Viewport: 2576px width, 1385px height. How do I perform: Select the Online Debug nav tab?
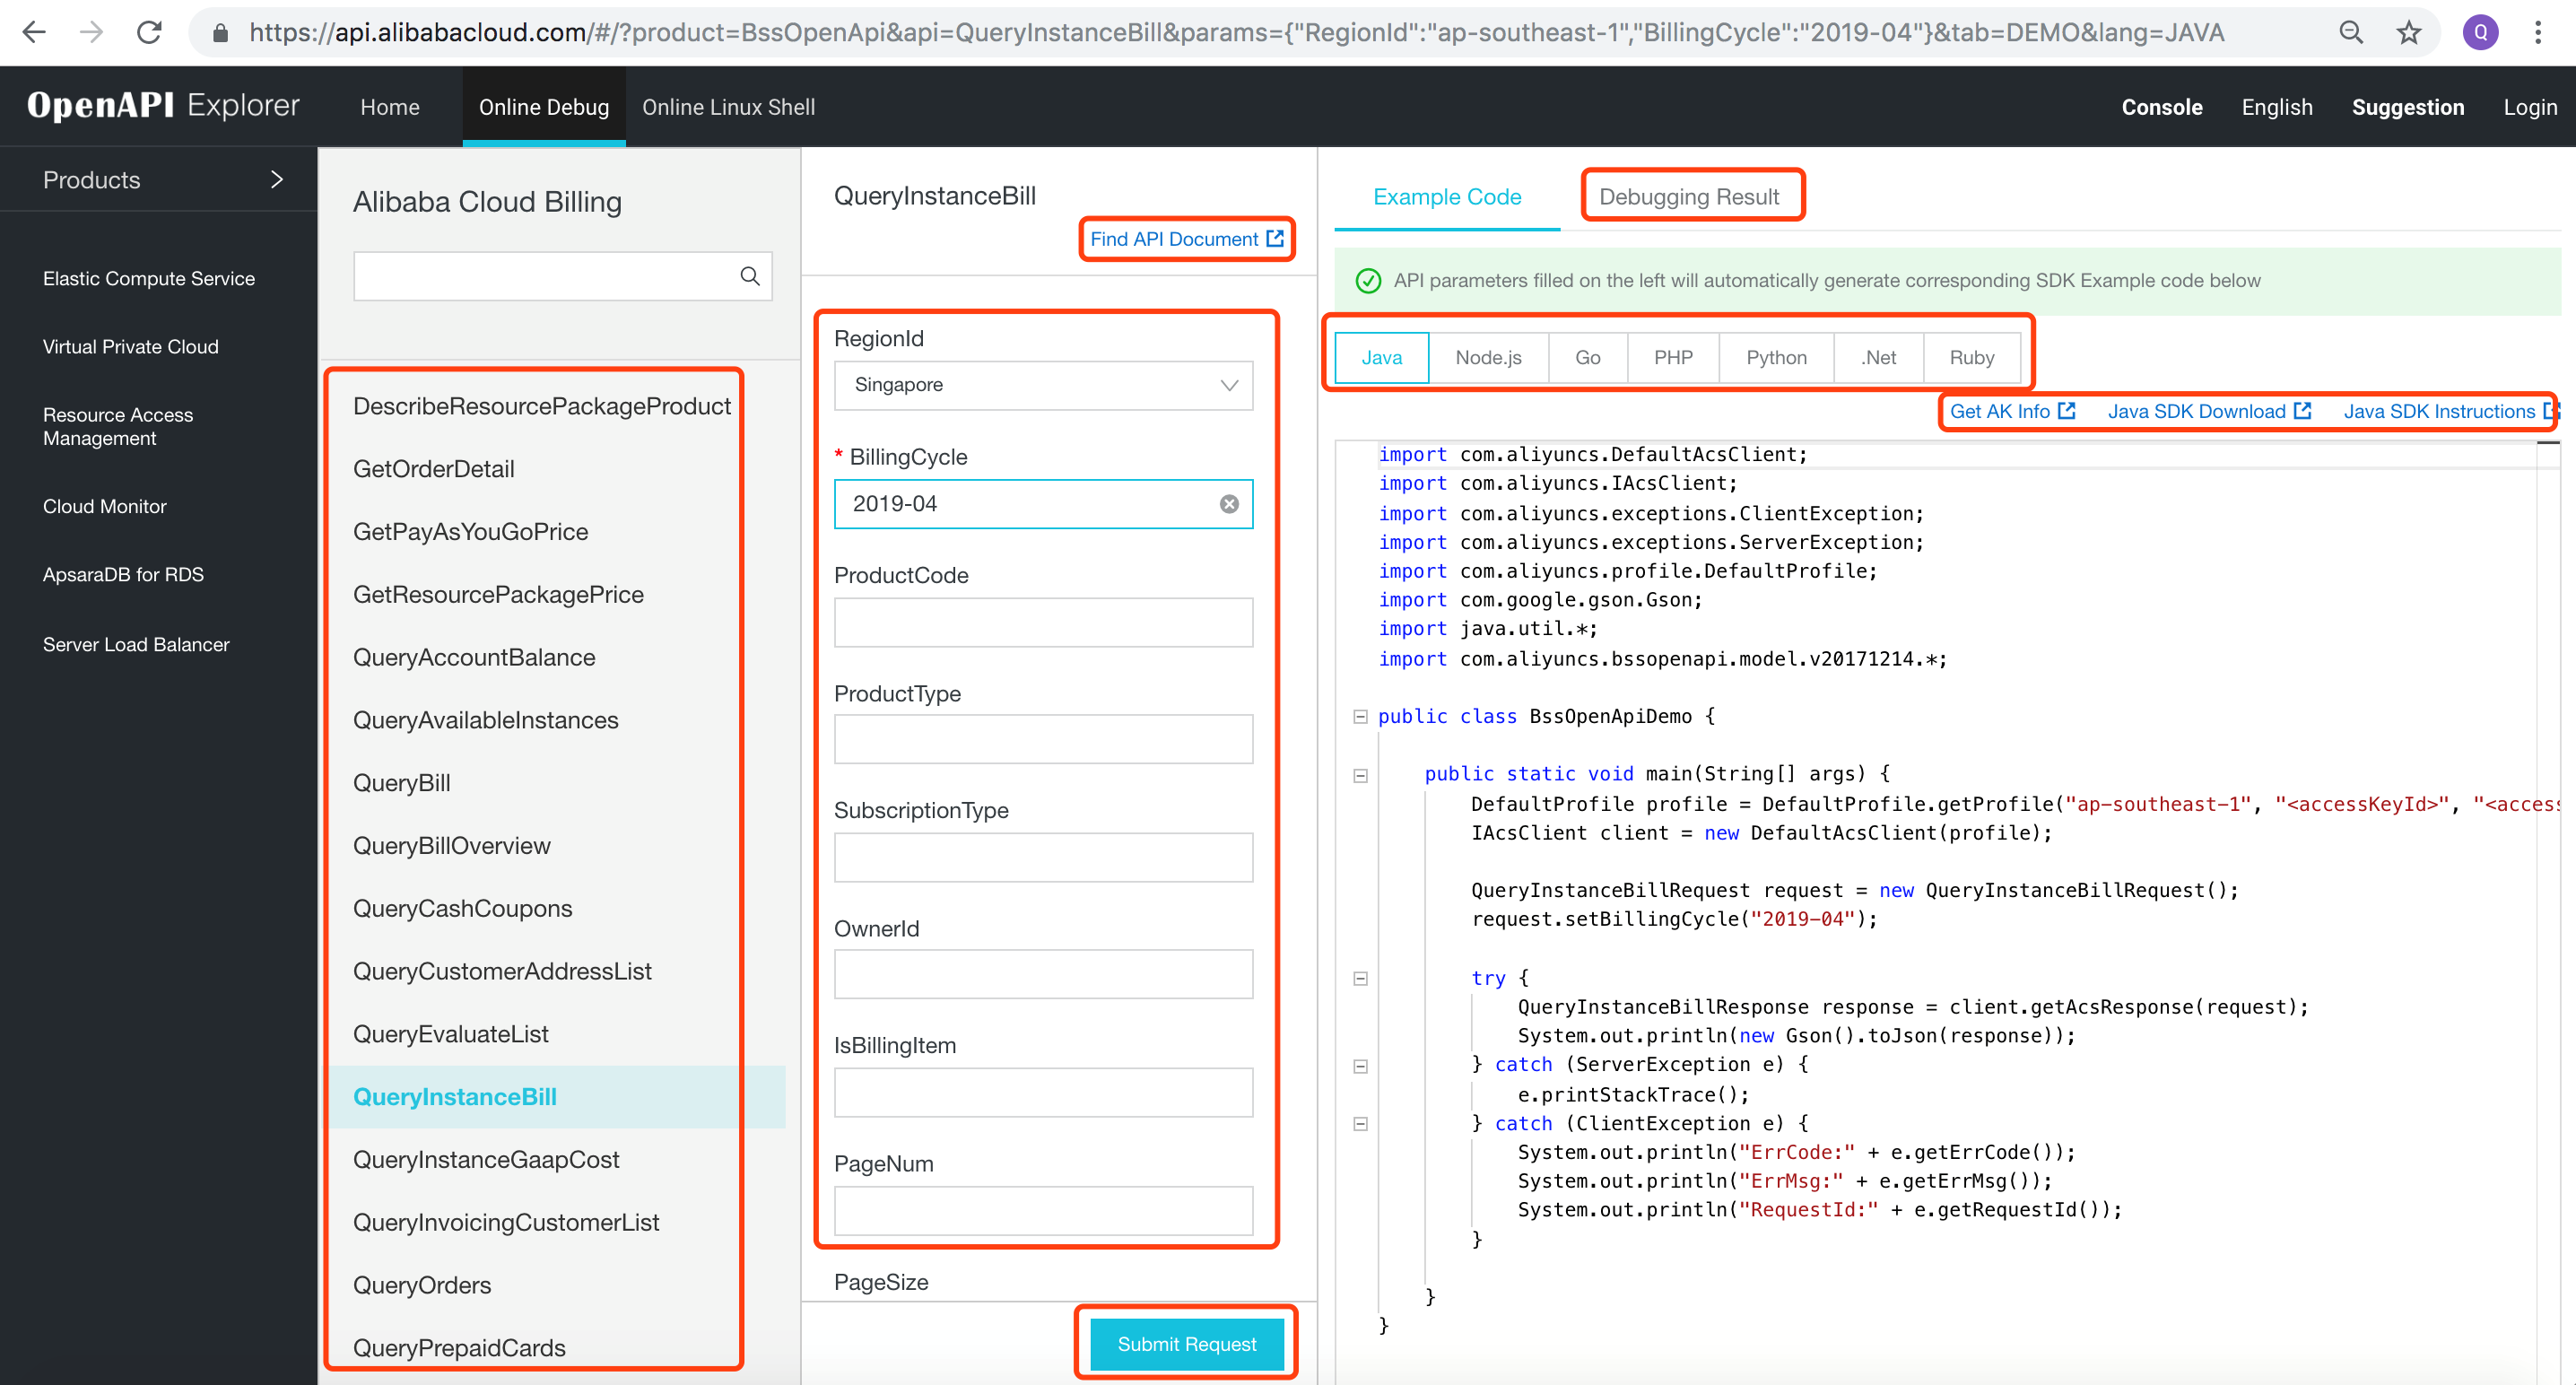pyautogui.click(x=544, y=107)
